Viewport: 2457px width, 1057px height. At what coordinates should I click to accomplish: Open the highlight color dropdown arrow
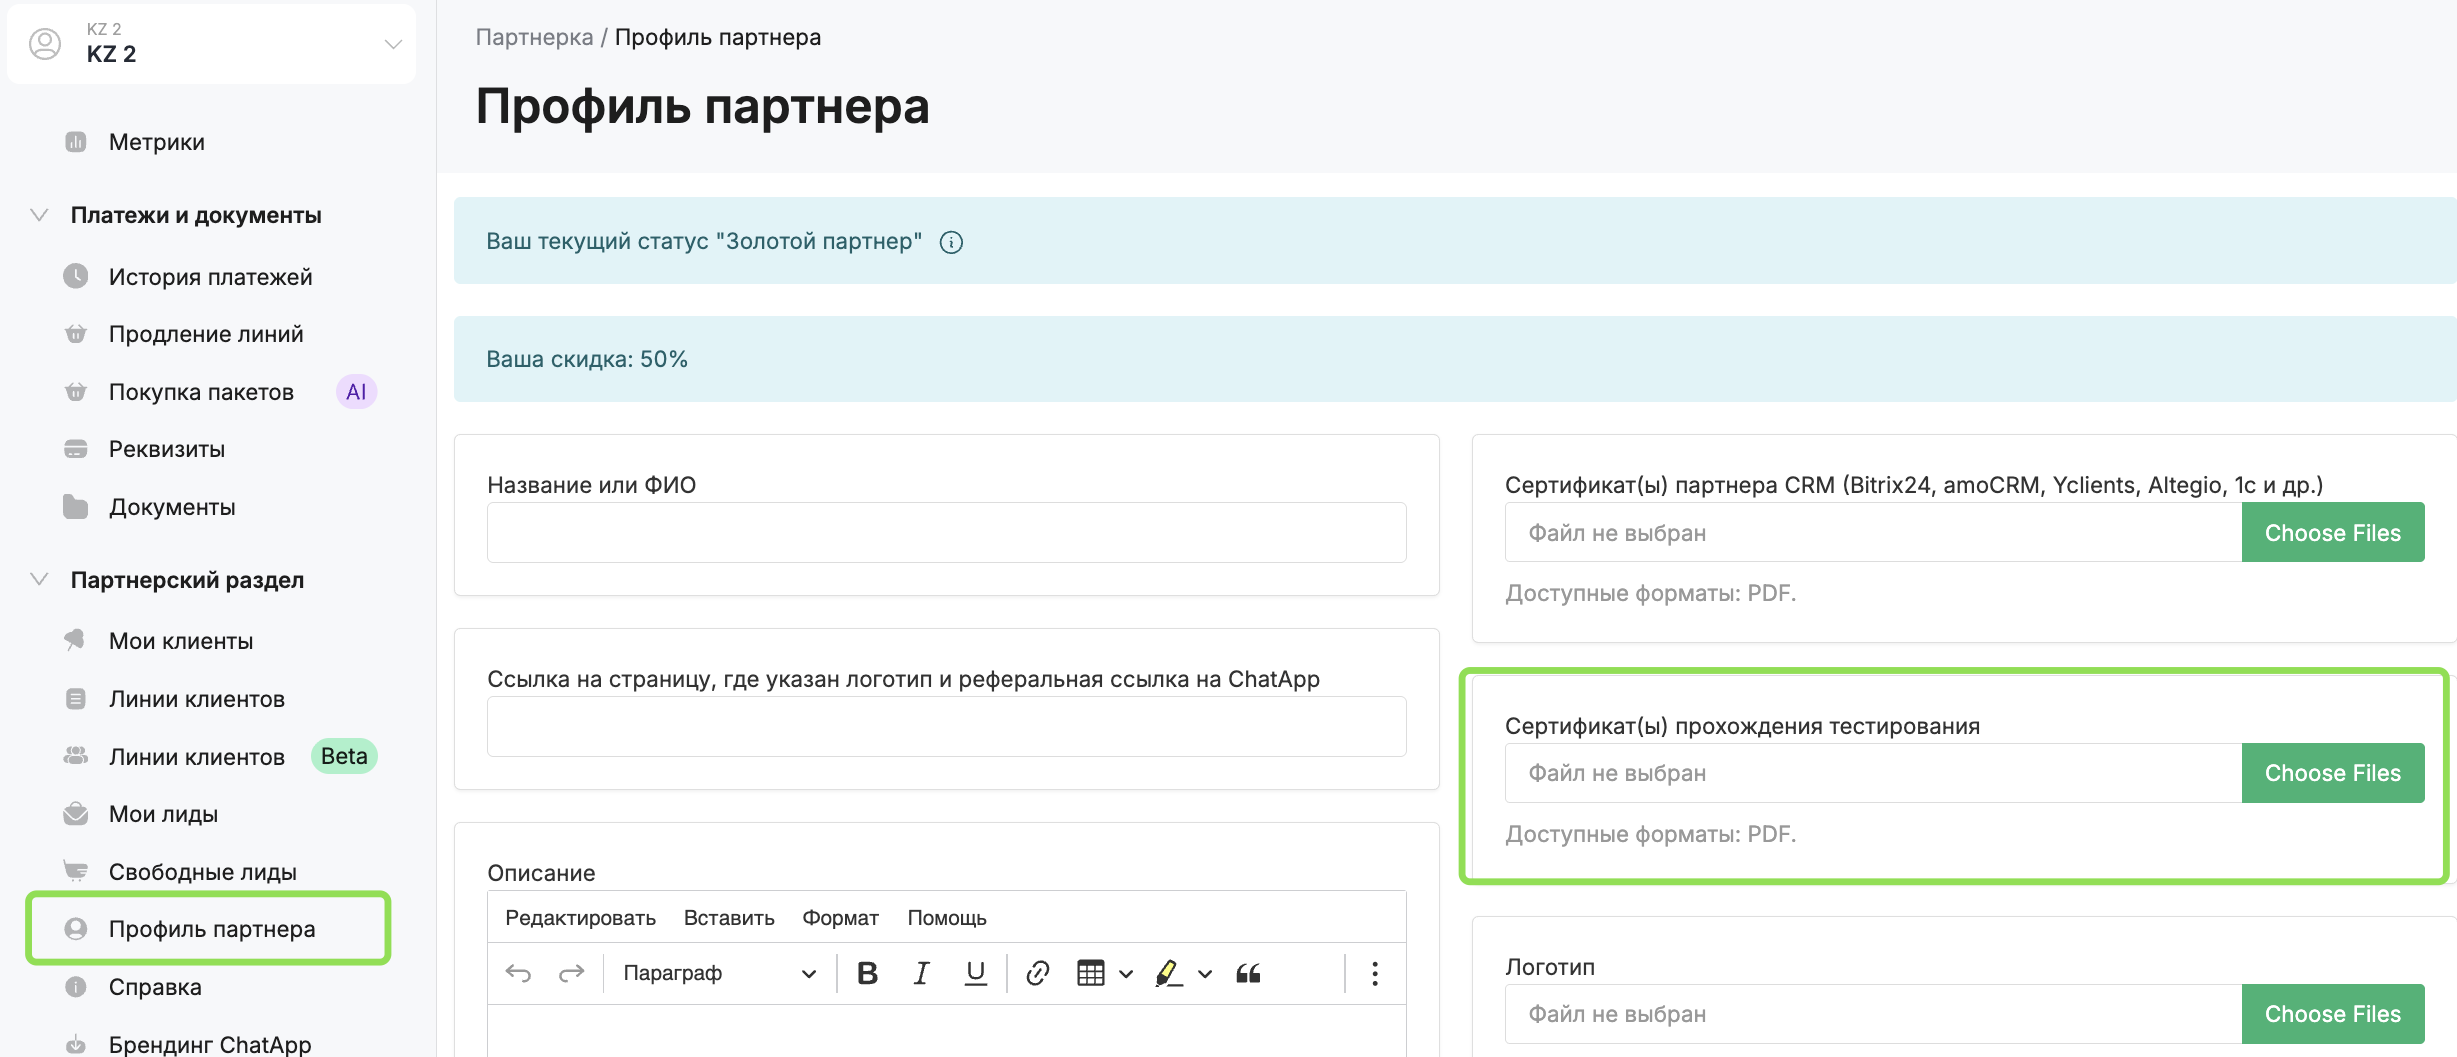tap(1205, 973)
